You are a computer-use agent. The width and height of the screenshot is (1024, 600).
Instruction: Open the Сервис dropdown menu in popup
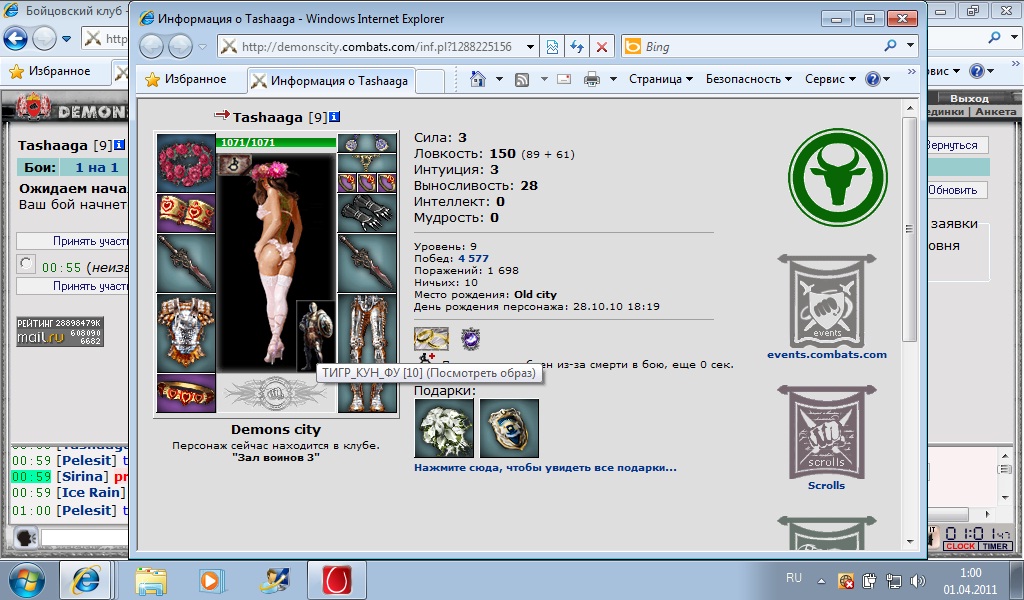[830, 79]
